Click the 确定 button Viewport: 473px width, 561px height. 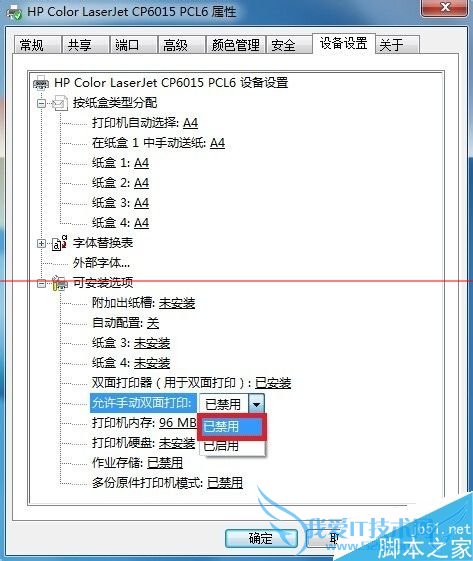click(261, 538)
